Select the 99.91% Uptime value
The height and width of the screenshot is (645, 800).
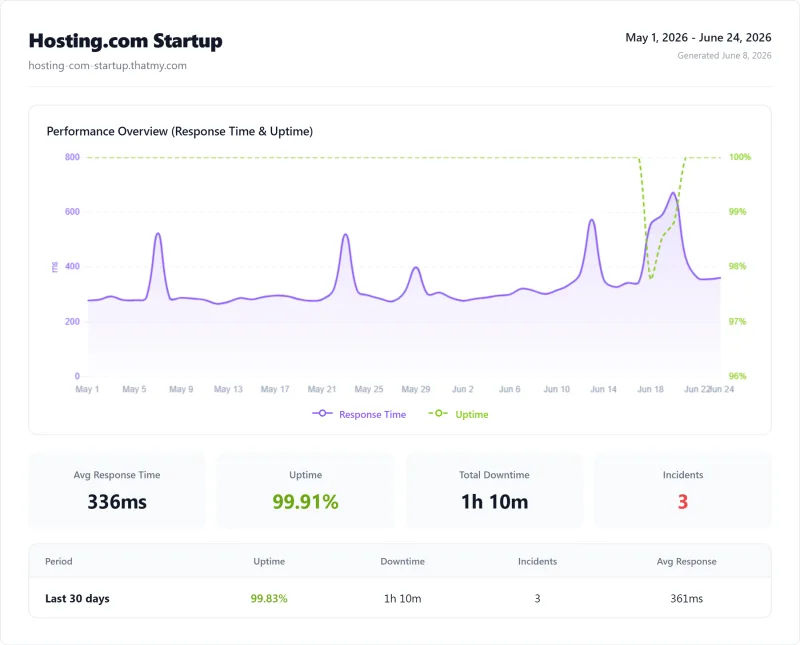coord(305,502)
